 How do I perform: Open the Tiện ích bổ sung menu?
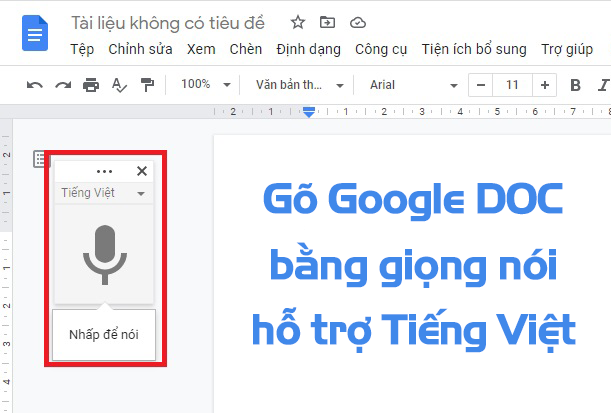(474, 49)
